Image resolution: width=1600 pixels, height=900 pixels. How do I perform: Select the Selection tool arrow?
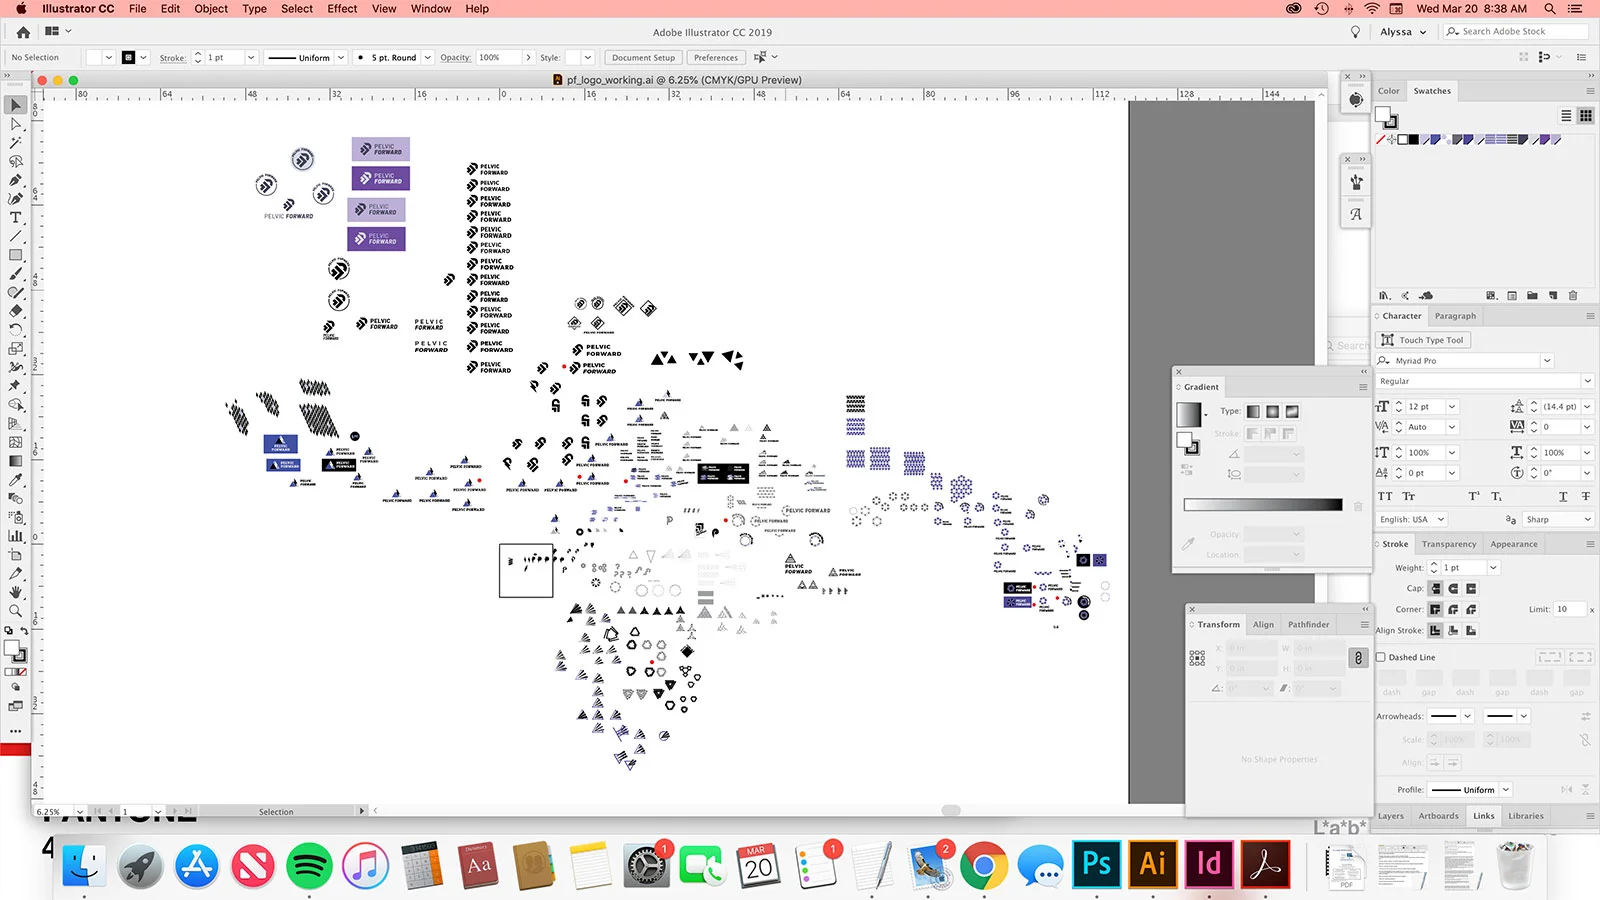[x=16, y=105]
